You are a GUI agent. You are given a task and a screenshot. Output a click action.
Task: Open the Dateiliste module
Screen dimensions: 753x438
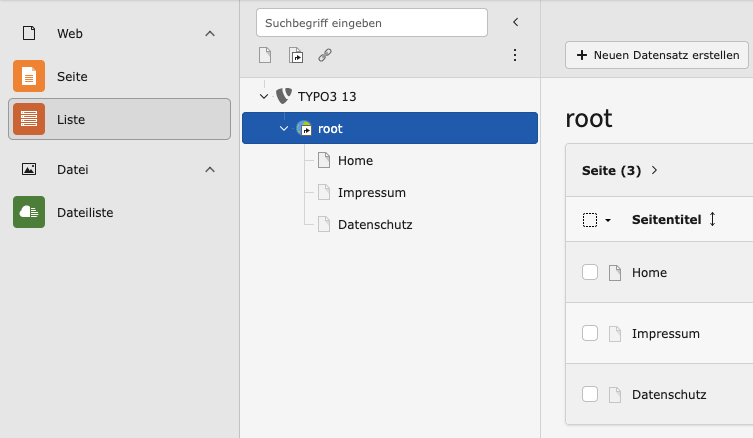[x=85, y=212]
